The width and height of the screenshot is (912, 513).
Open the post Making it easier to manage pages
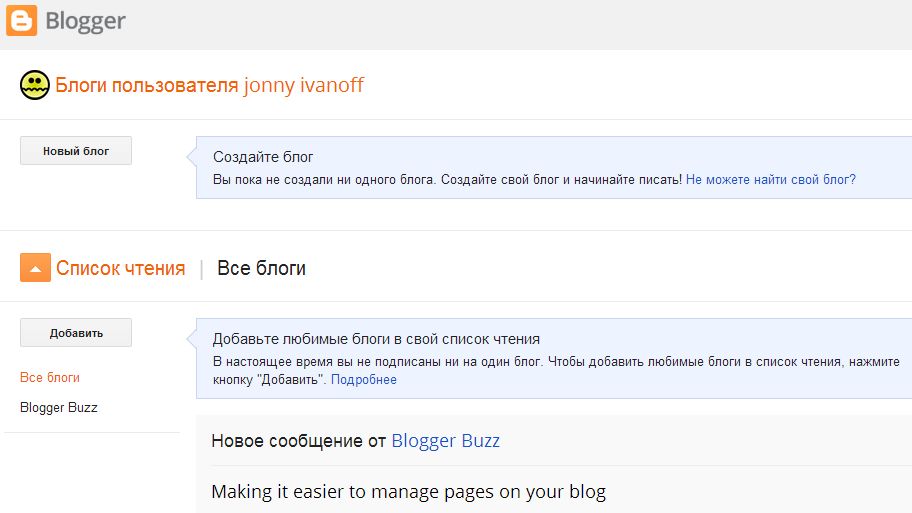[x=408, y=492]
